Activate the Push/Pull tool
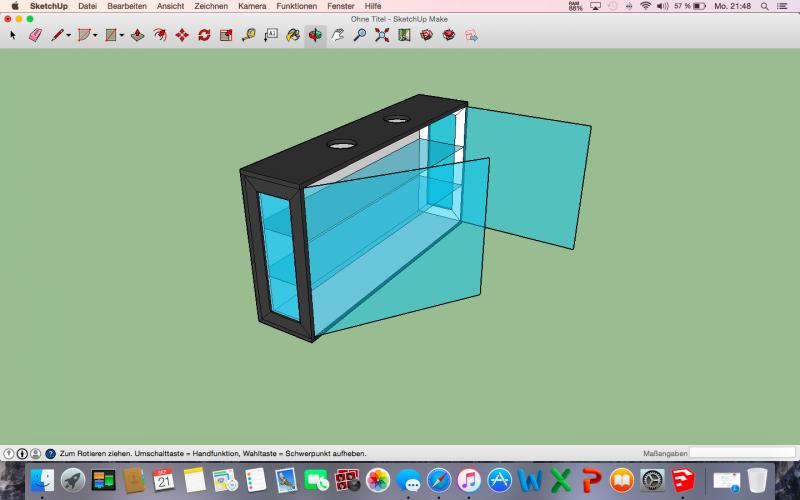 [138, 35]
